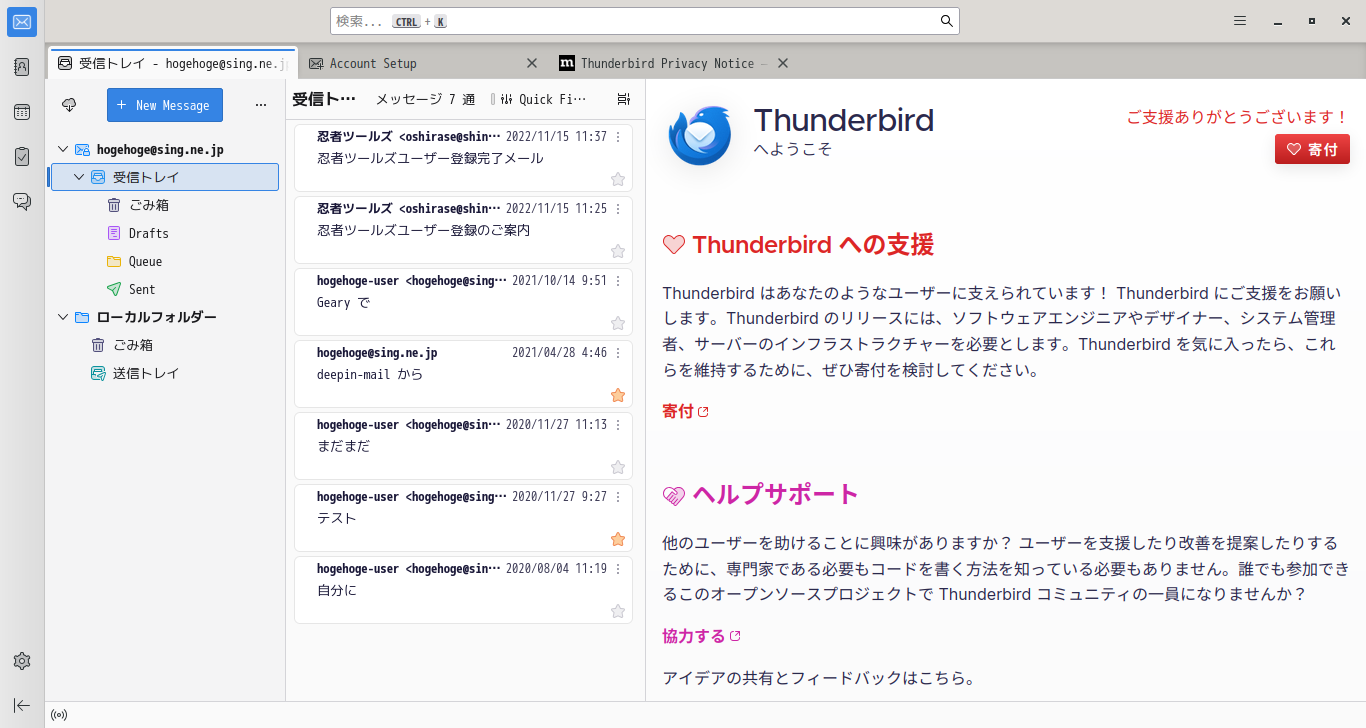Collapse the spaces toolbar
This screenshot has height=728, width=1366.
pyautogui.click(x=22, y=705)
